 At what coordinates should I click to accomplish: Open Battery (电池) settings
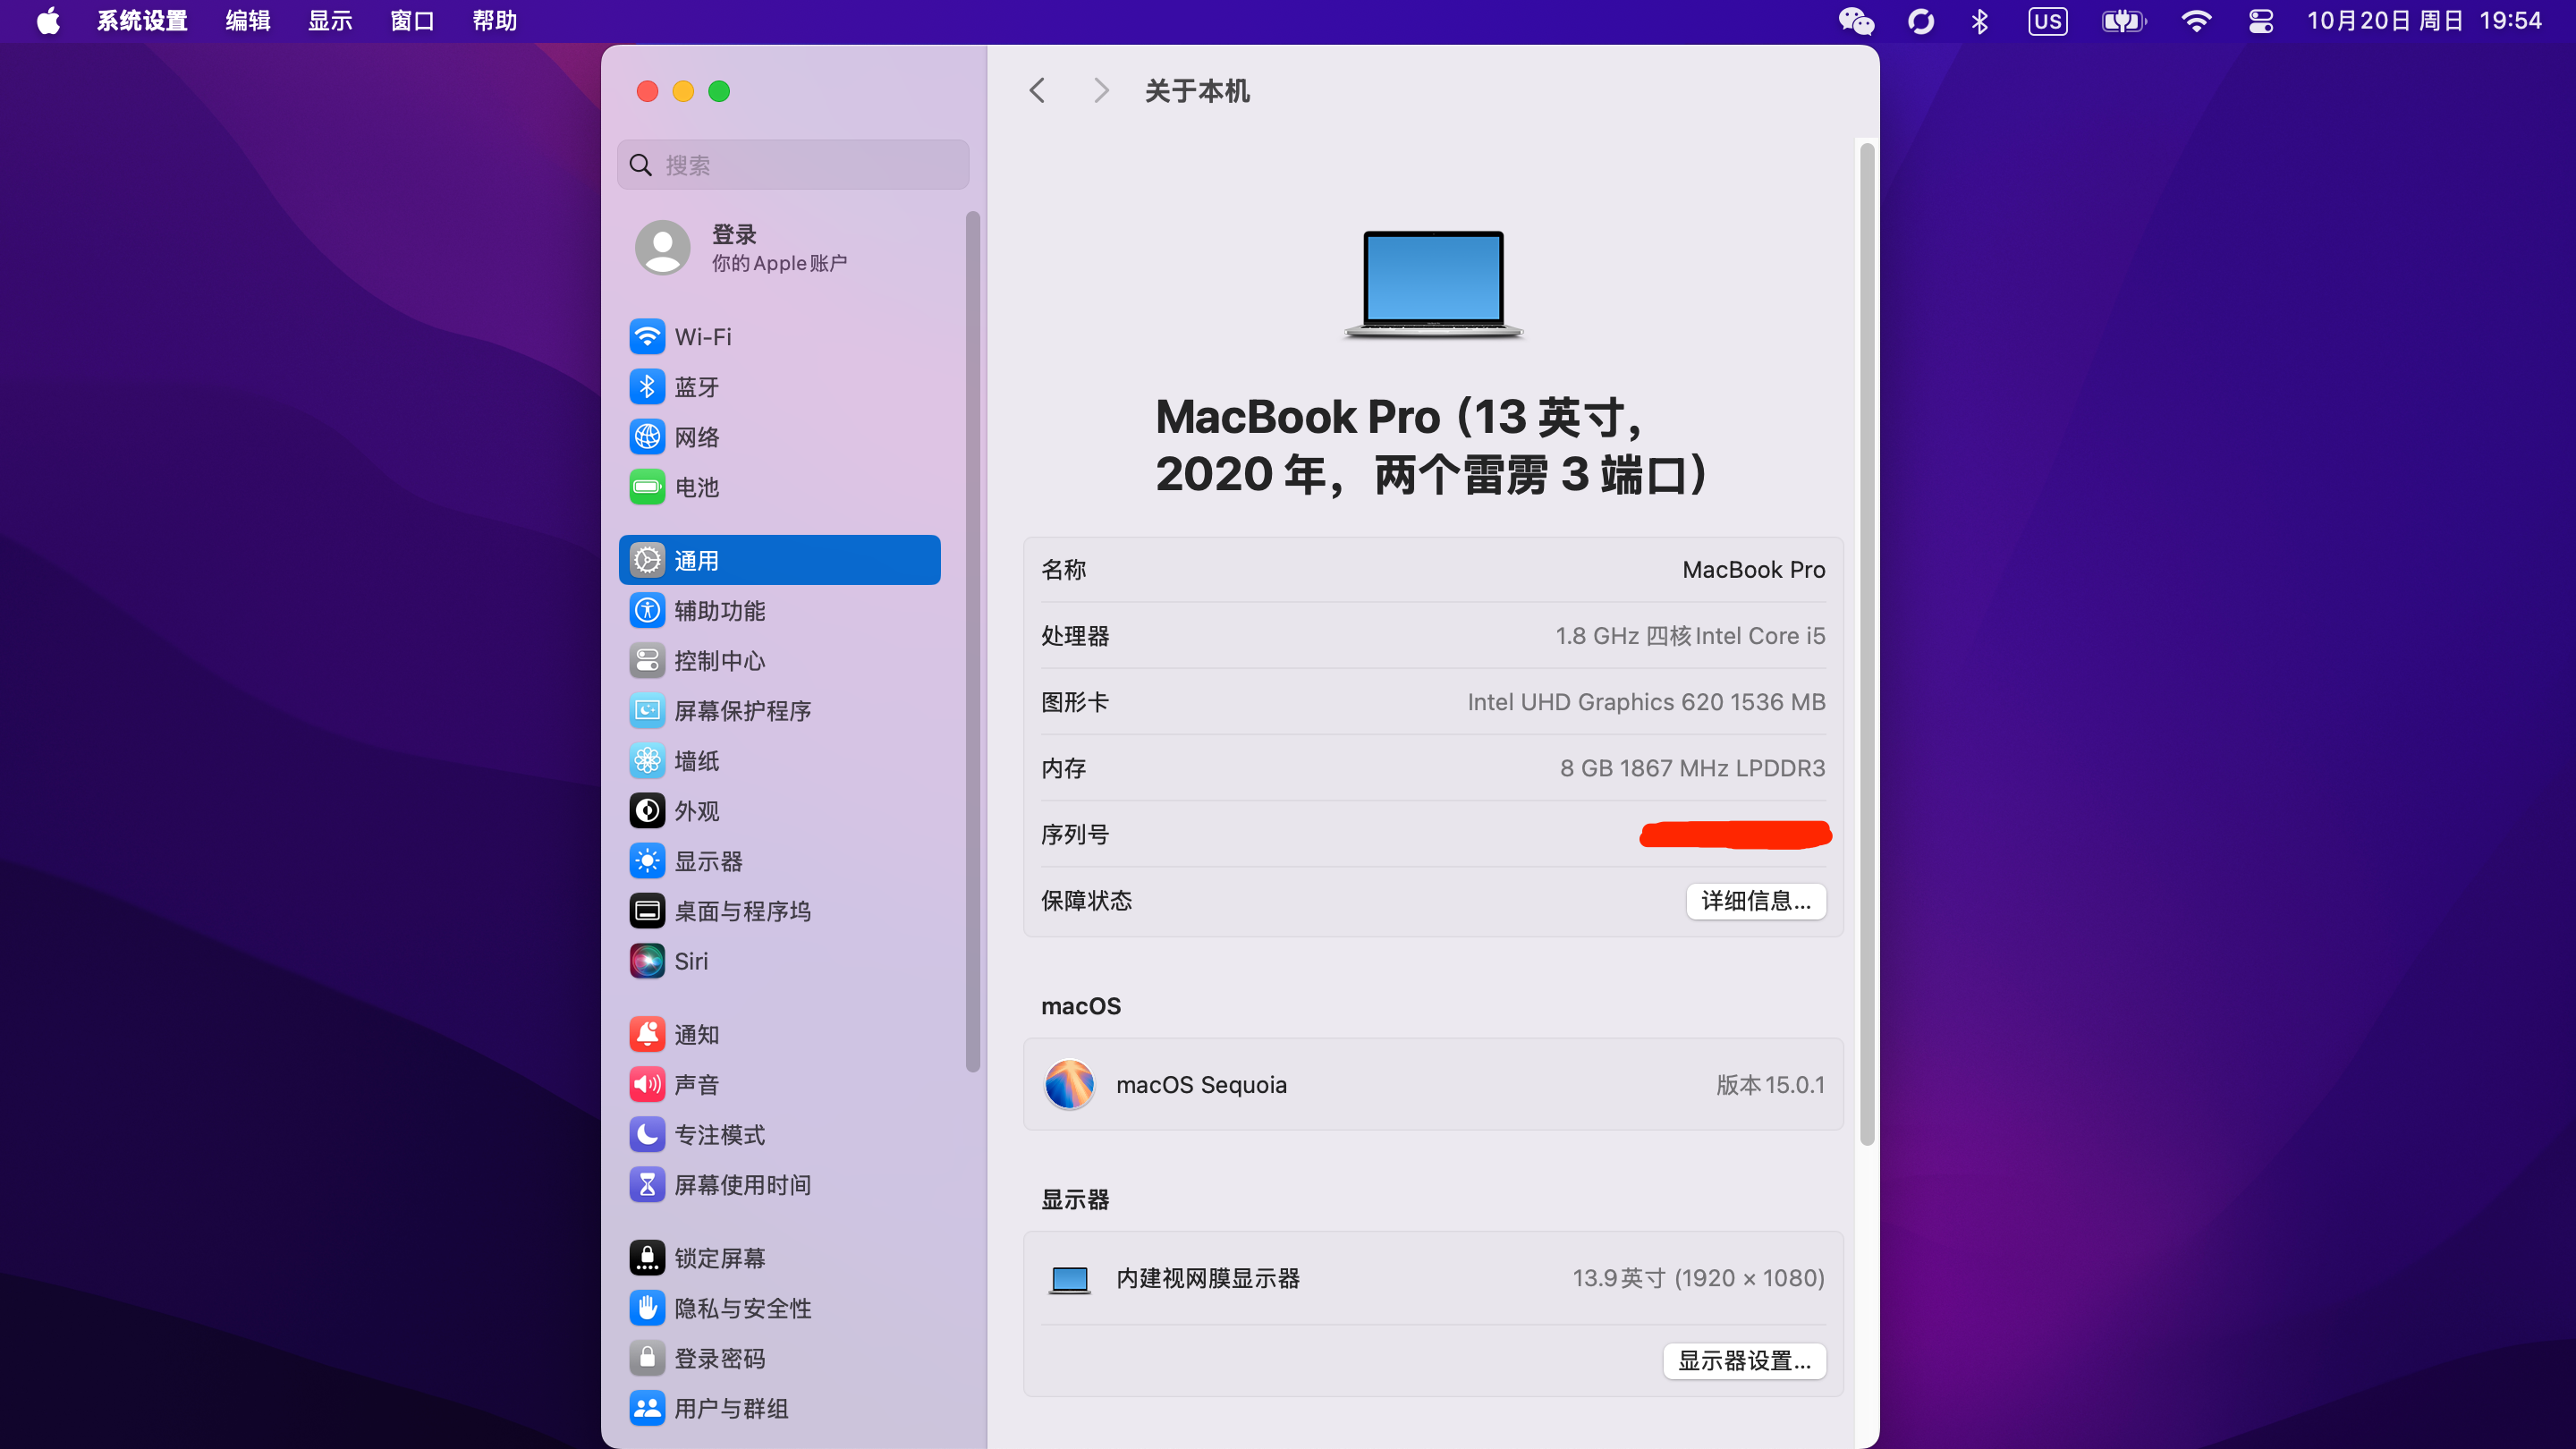pos(696,487)
